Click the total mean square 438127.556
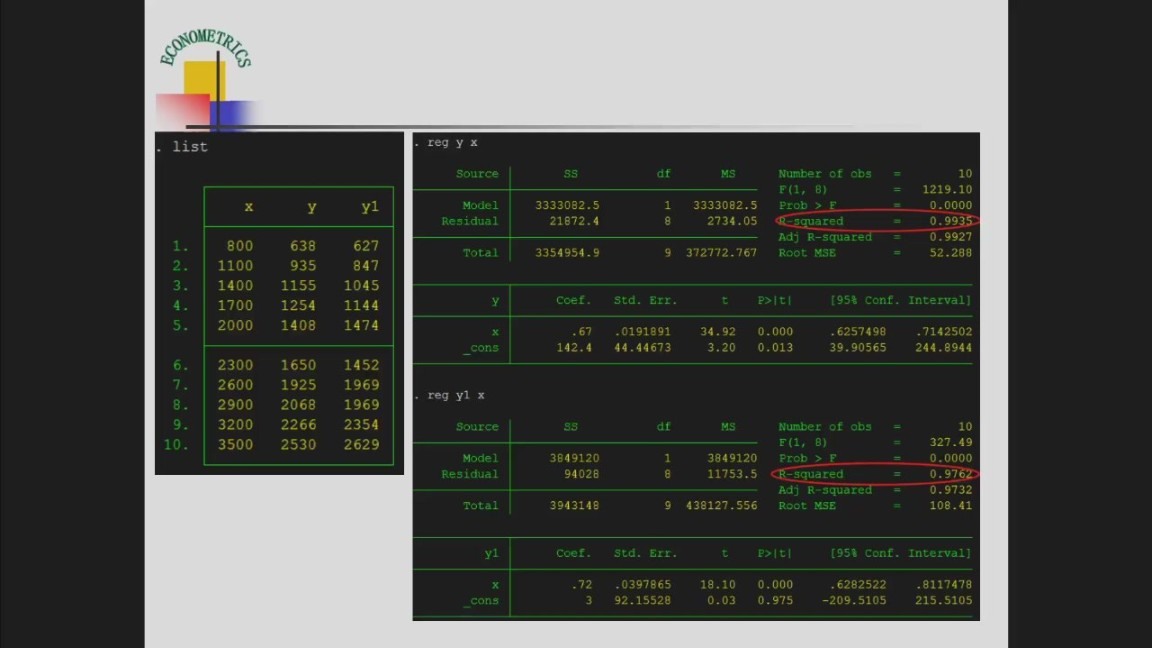Image resolution: width=1152 pixels, height=648 pixels. click(x=721, y=505)
